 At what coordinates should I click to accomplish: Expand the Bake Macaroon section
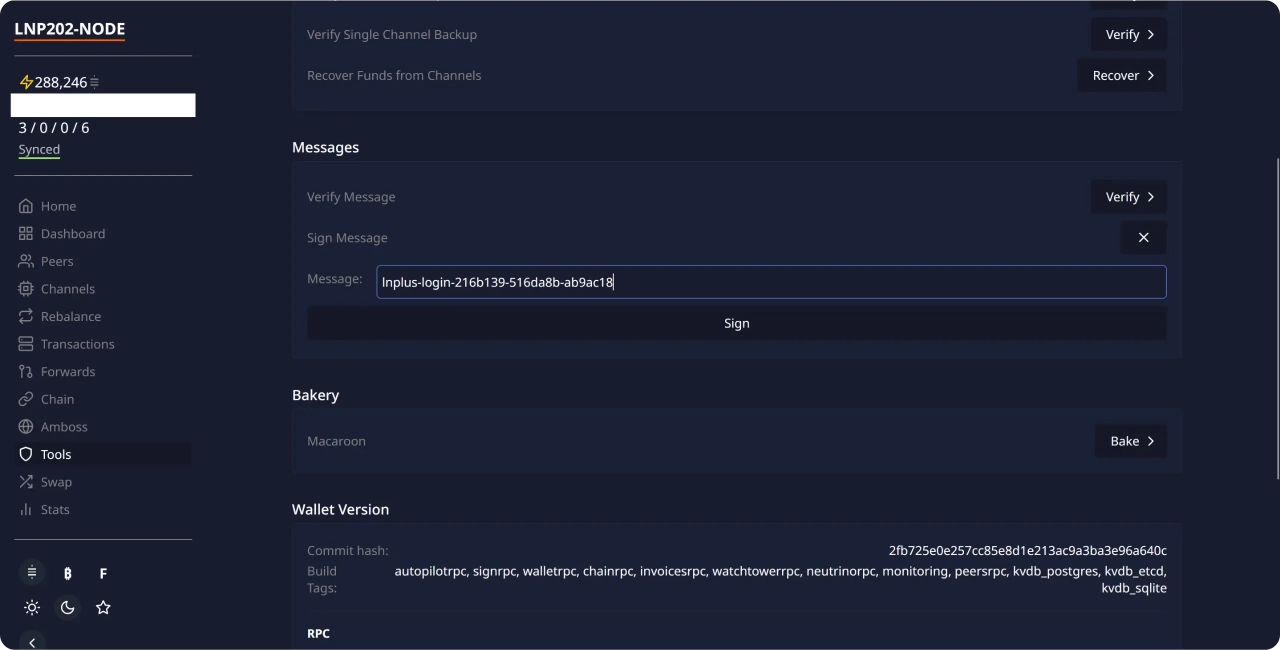click(1130, 441)
